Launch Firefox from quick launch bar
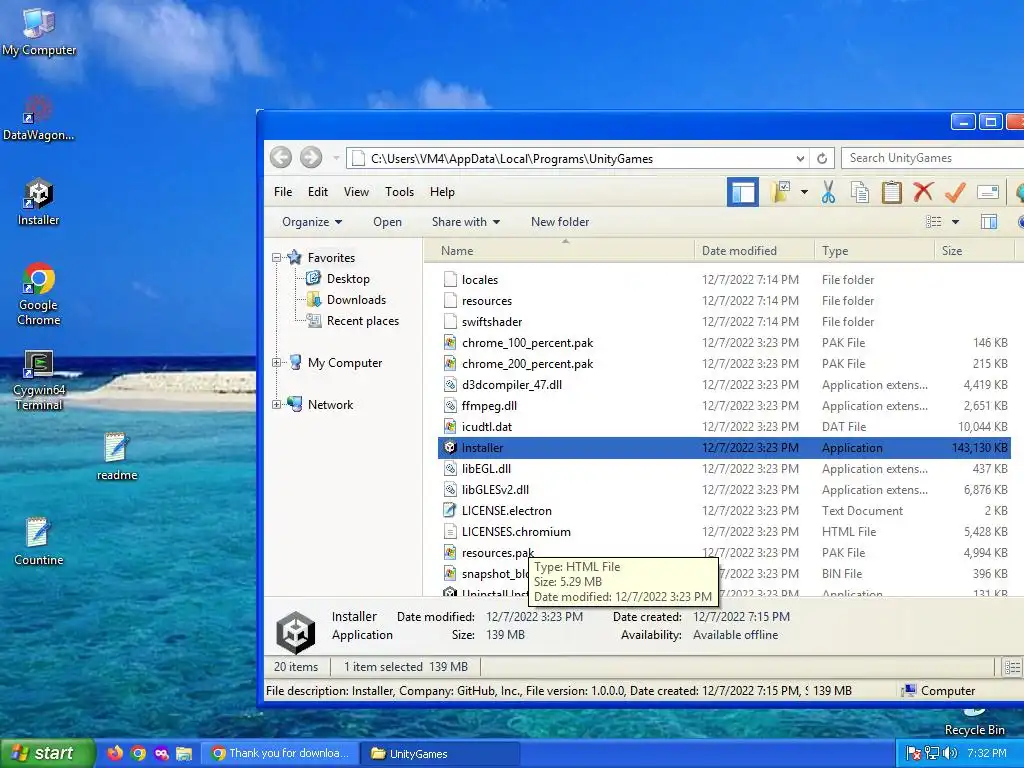The width and height of the screenshot is (1024, 768). click(x=115, y=753)
